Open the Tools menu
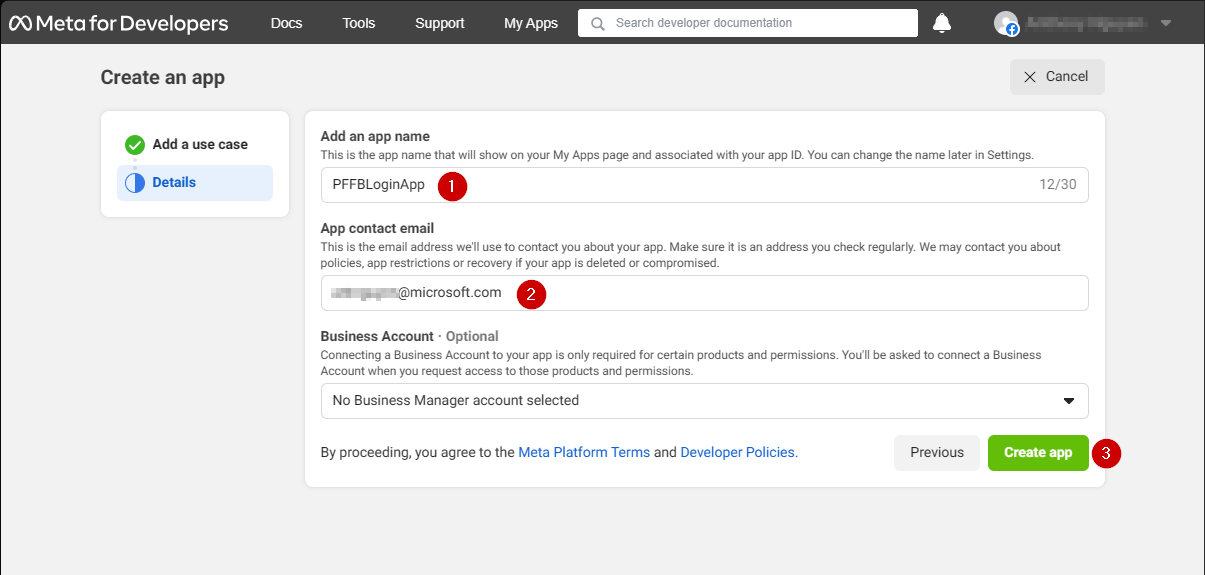This screenshot has width=1205, height=575. [359, 23]
